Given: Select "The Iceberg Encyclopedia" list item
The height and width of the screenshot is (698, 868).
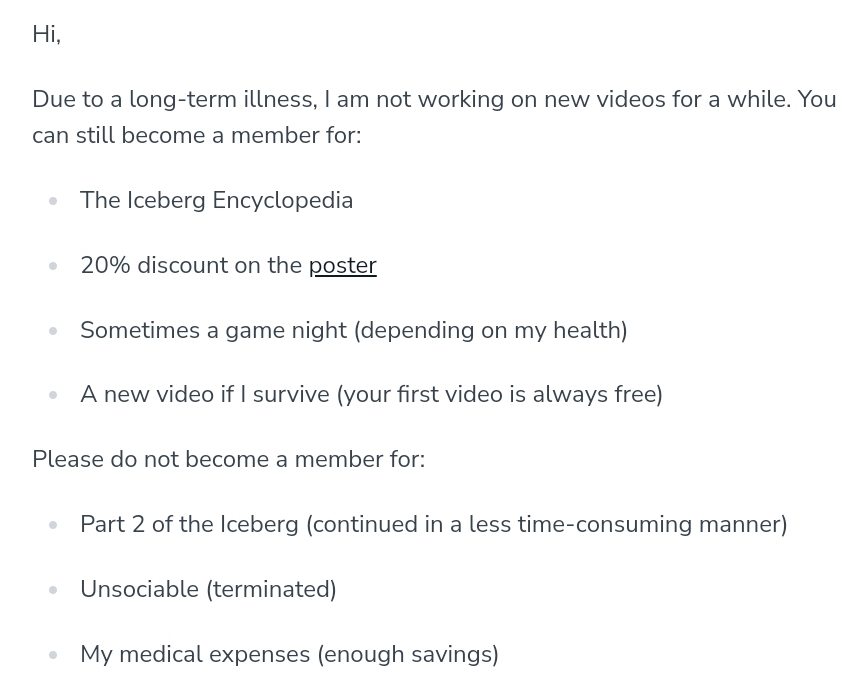Looking at the screenshot, I should (x=216, y=200).
